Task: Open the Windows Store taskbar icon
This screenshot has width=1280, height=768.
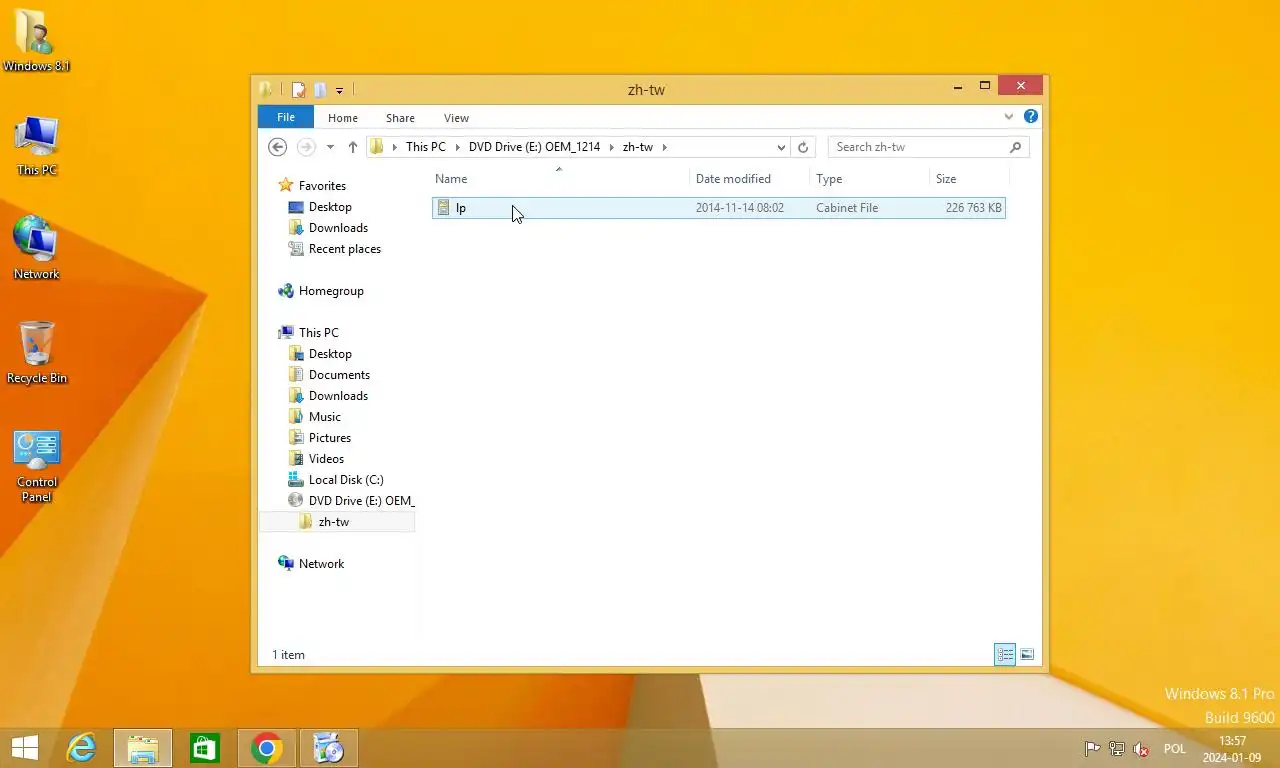Action: point(205,748)
